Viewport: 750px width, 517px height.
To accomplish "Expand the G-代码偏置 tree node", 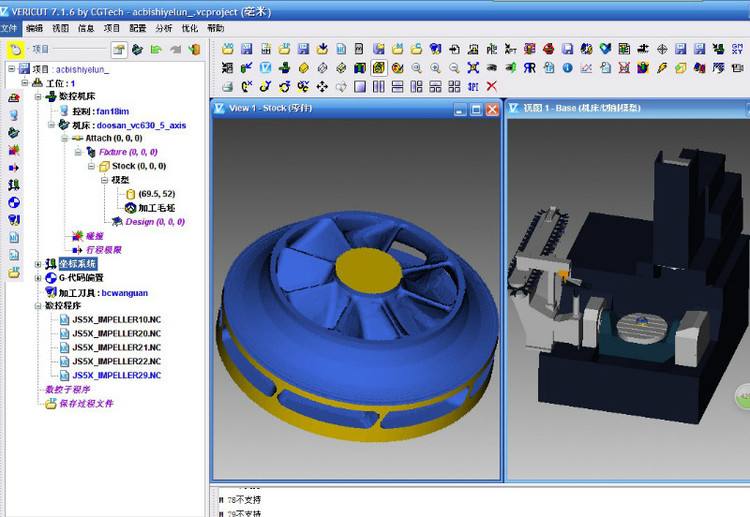I will click(x=38, y=278).
